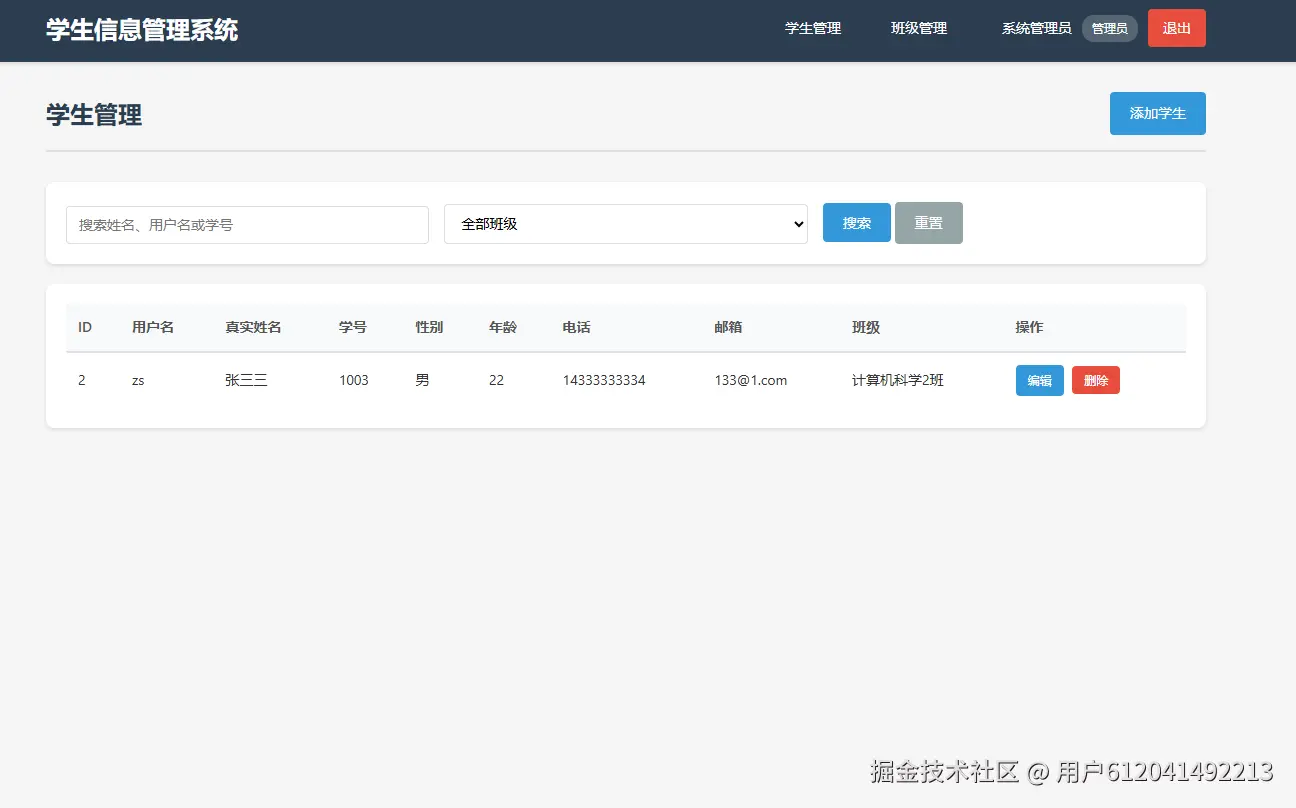This screenshot has width=1296, height=808.
Task: Click the student name 张三三 in the table
Action: point(246,380)
